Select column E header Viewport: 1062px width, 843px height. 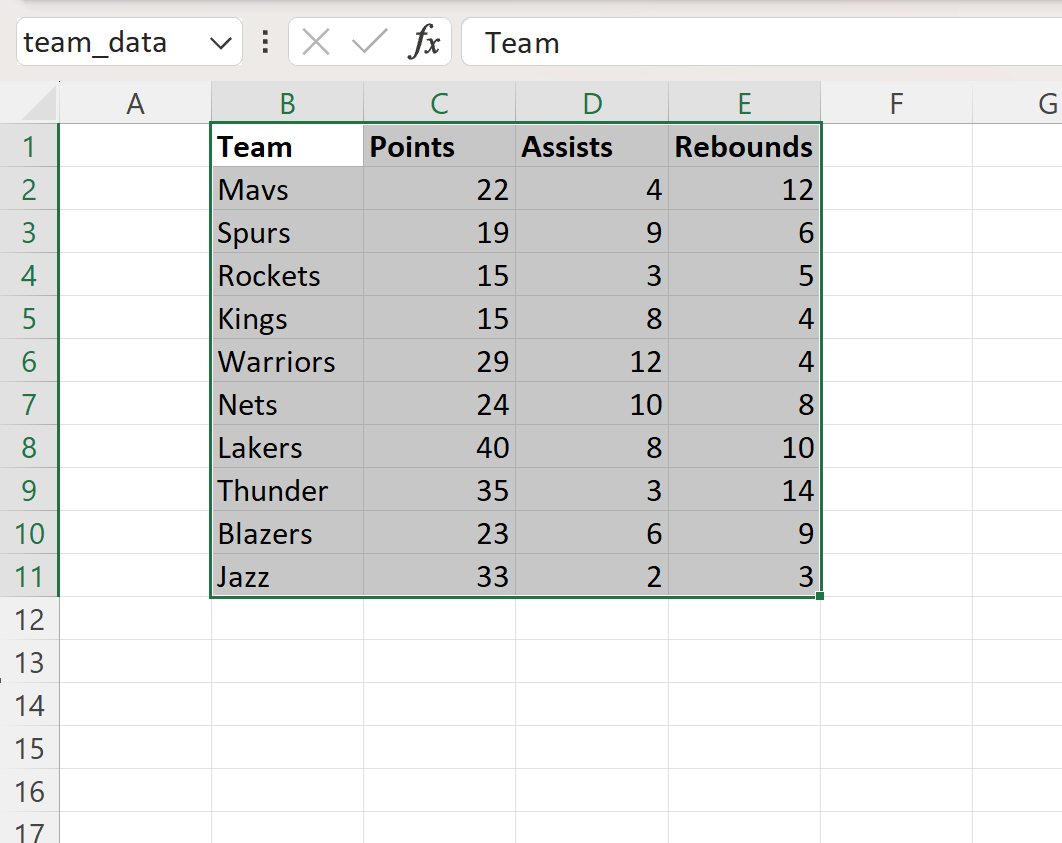pyautogui.click(x=744, y=103)
